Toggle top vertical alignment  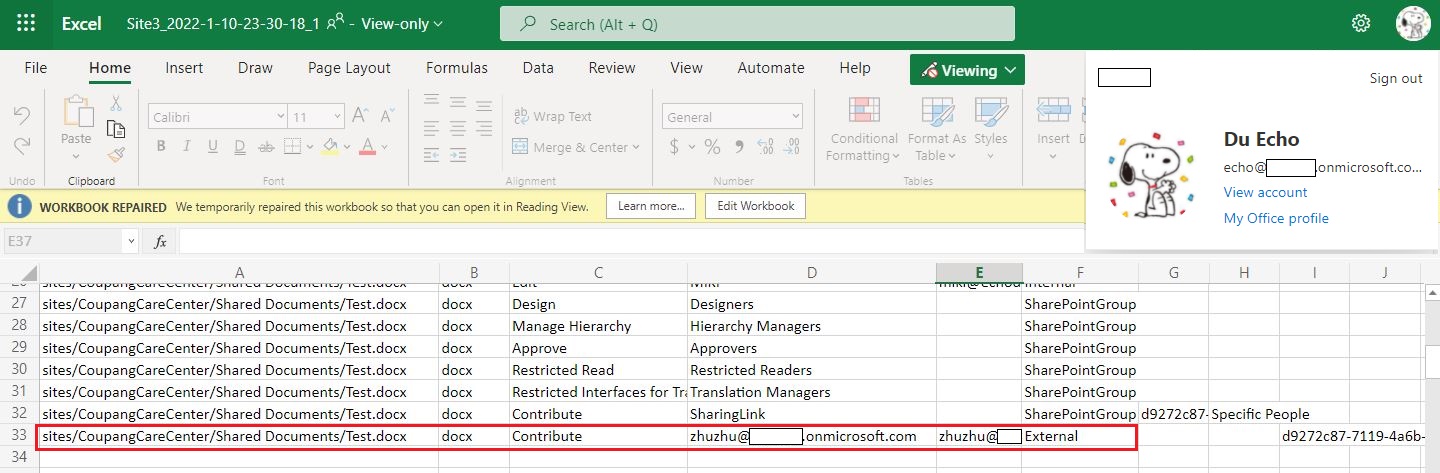click(432, 99)
